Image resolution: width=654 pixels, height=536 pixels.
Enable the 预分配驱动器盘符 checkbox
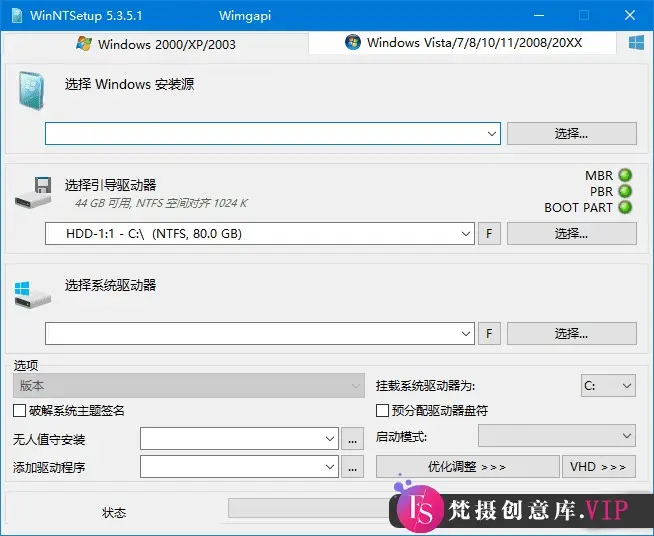click(382, 410)
